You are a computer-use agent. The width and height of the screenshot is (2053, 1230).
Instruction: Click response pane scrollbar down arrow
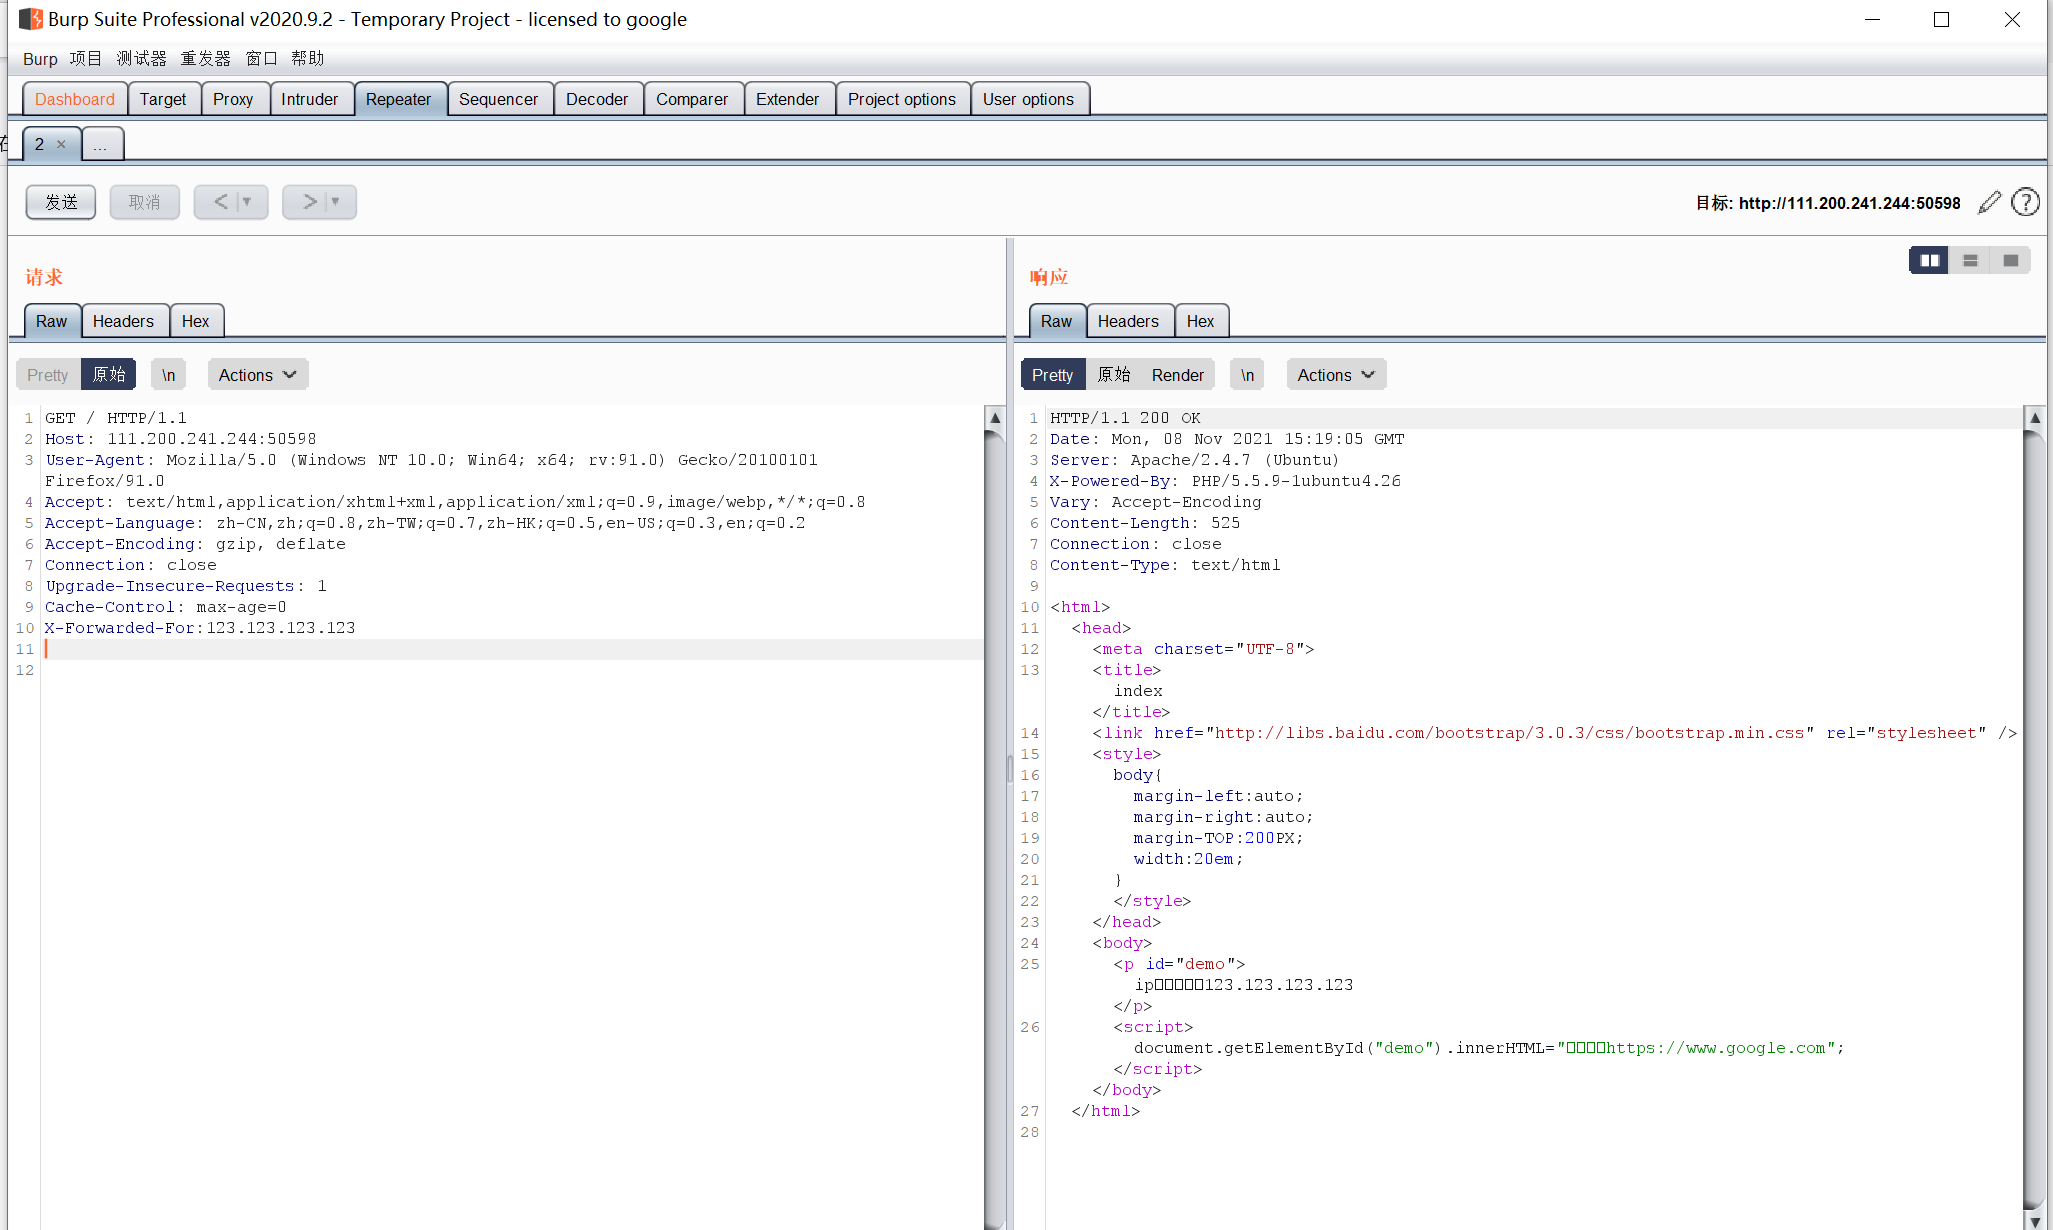tap(2034, 1220)
